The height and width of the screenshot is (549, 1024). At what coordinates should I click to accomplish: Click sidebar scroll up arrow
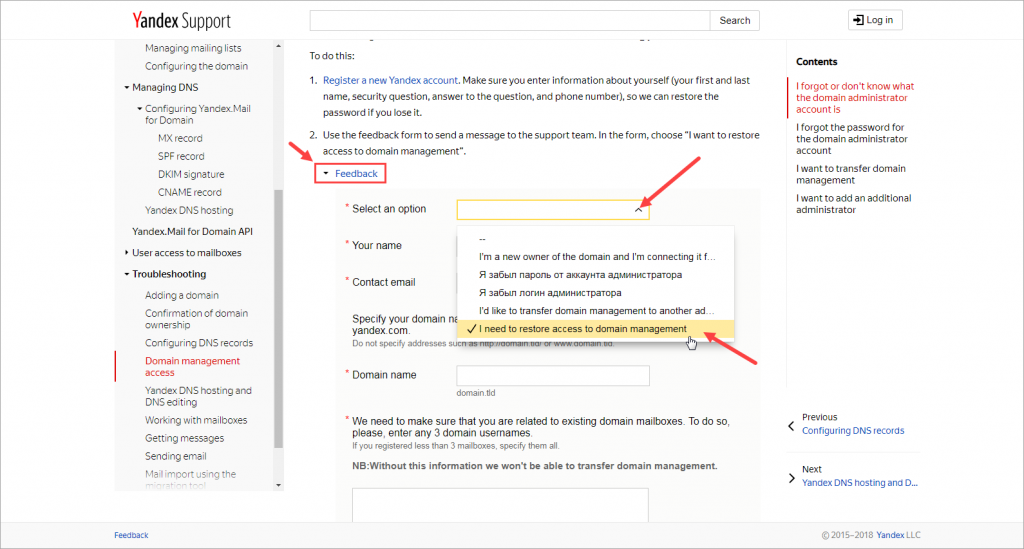pyautogui.click(x=279, y=46)
